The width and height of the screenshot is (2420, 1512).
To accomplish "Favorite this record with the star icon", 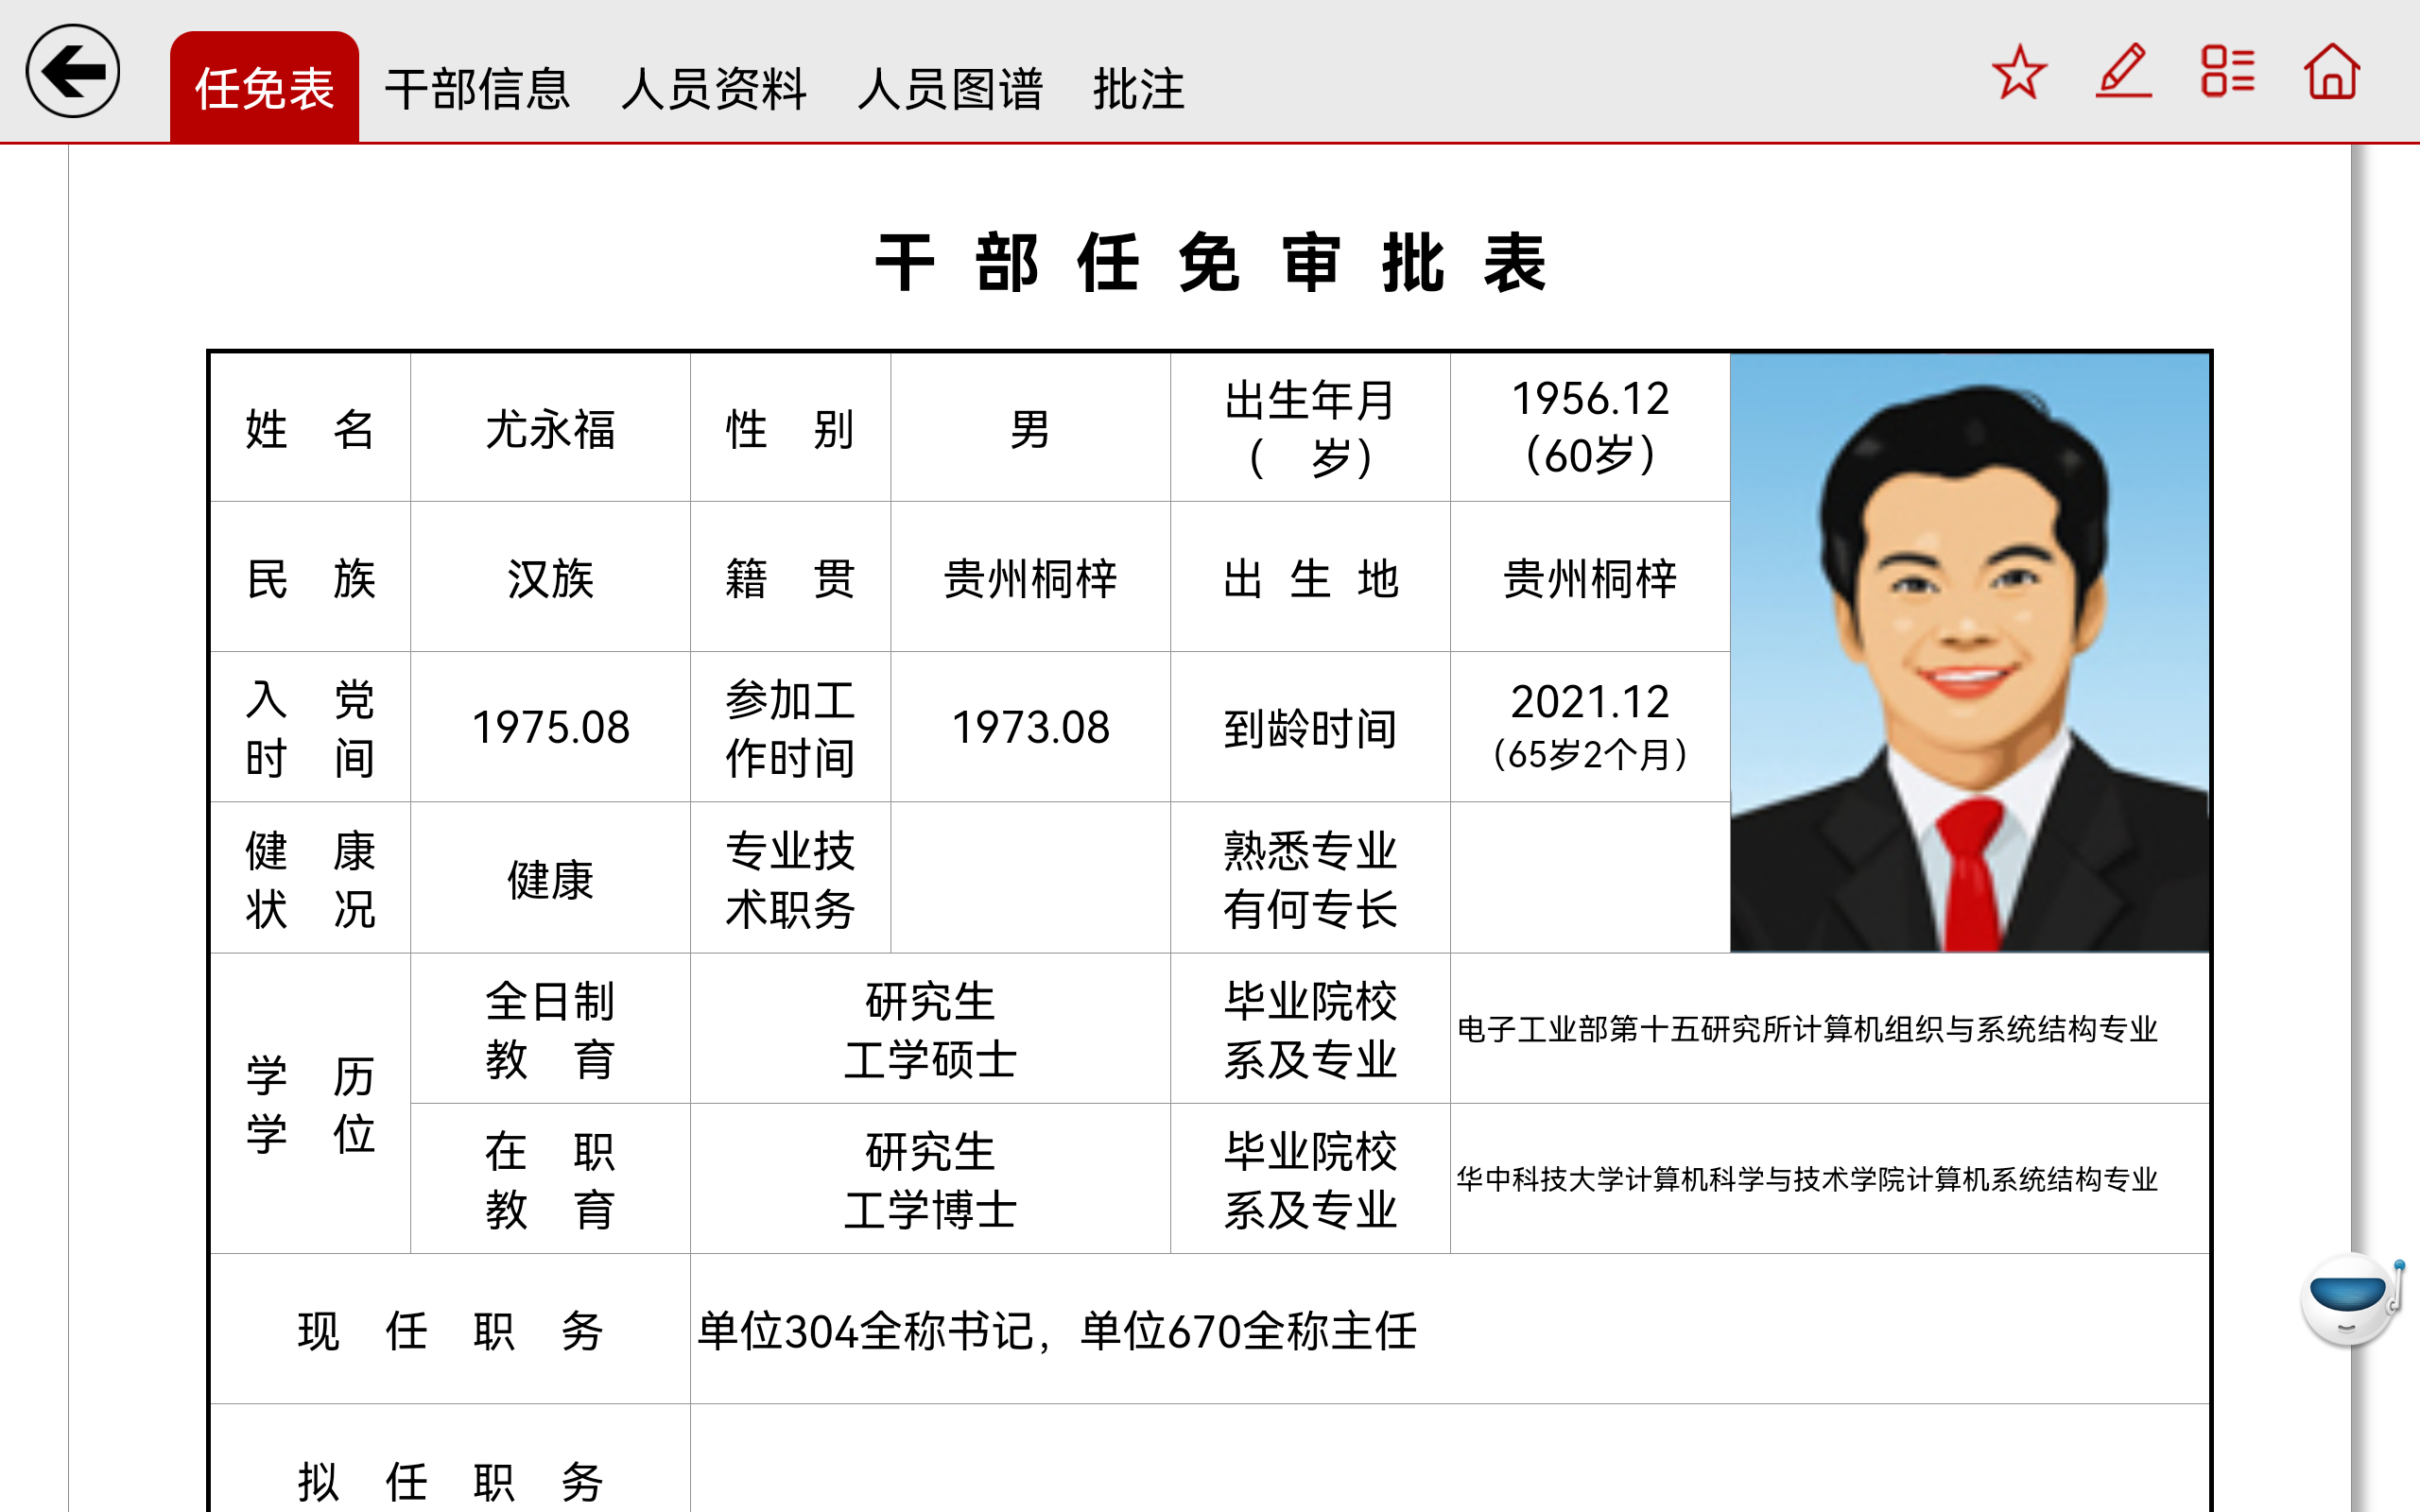I will point(2019,71).
